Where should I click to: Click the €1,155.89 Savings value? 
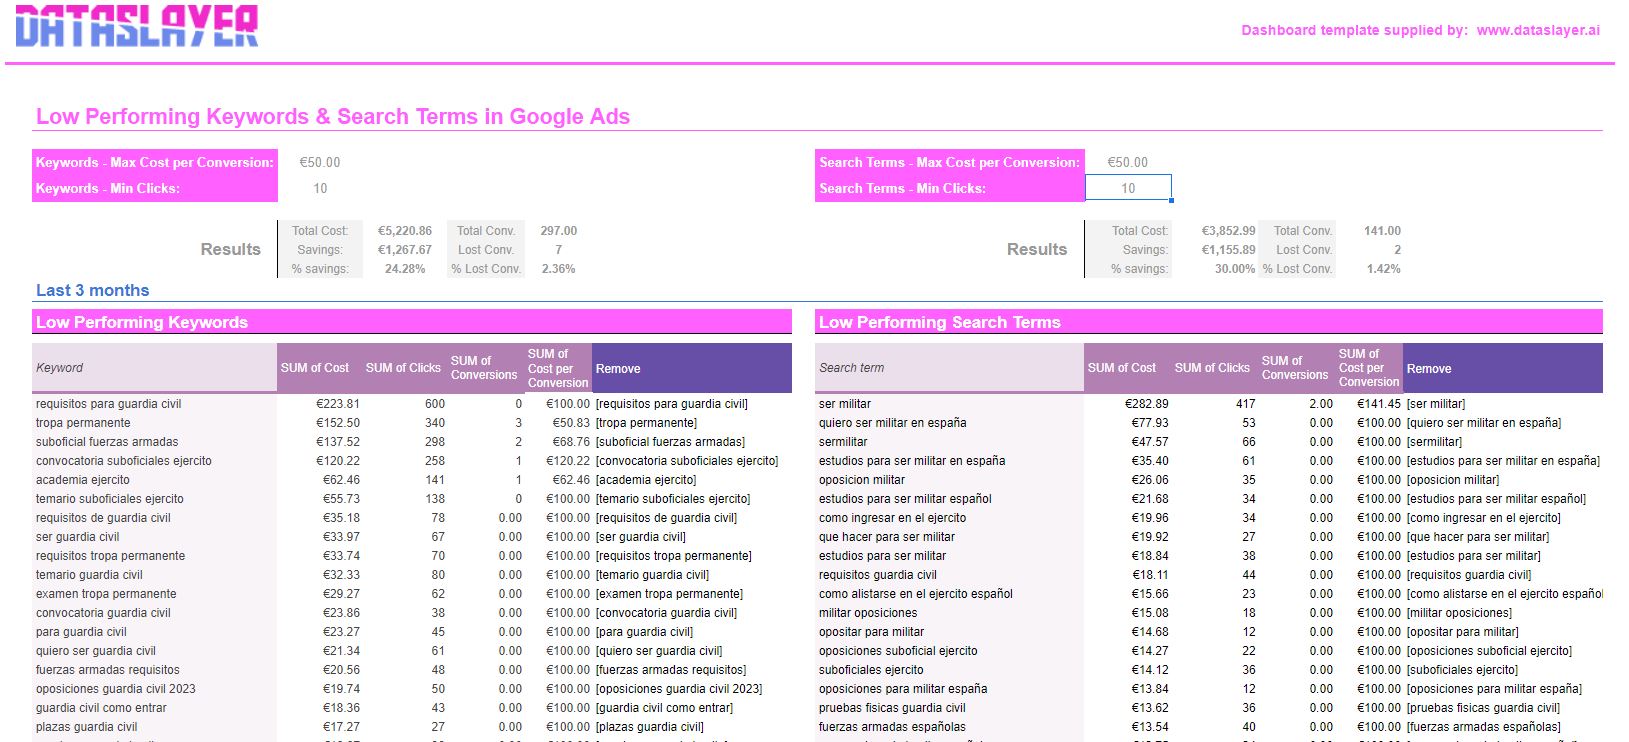click(1227, 250)
